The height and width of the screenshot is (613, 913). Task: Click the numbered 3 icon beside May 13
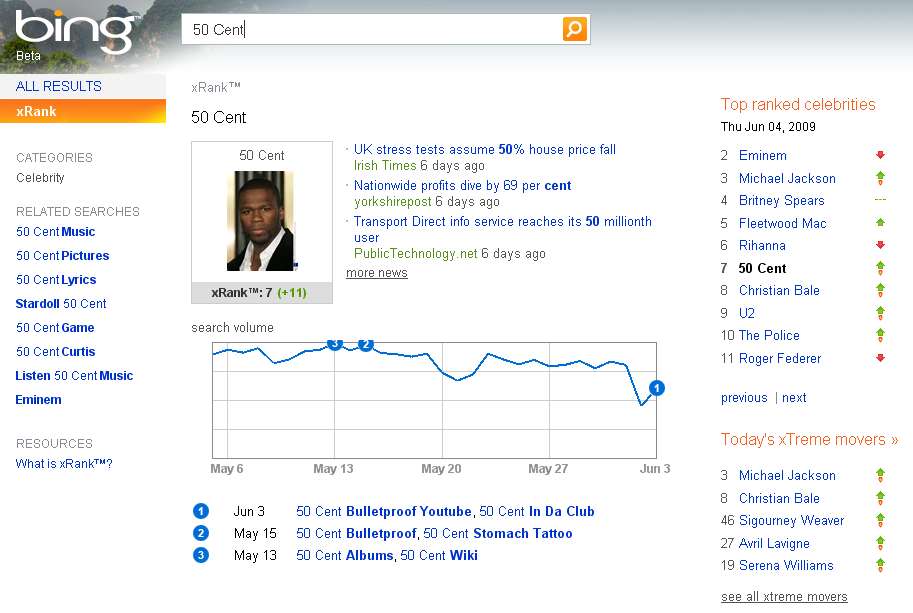[201, 555]
